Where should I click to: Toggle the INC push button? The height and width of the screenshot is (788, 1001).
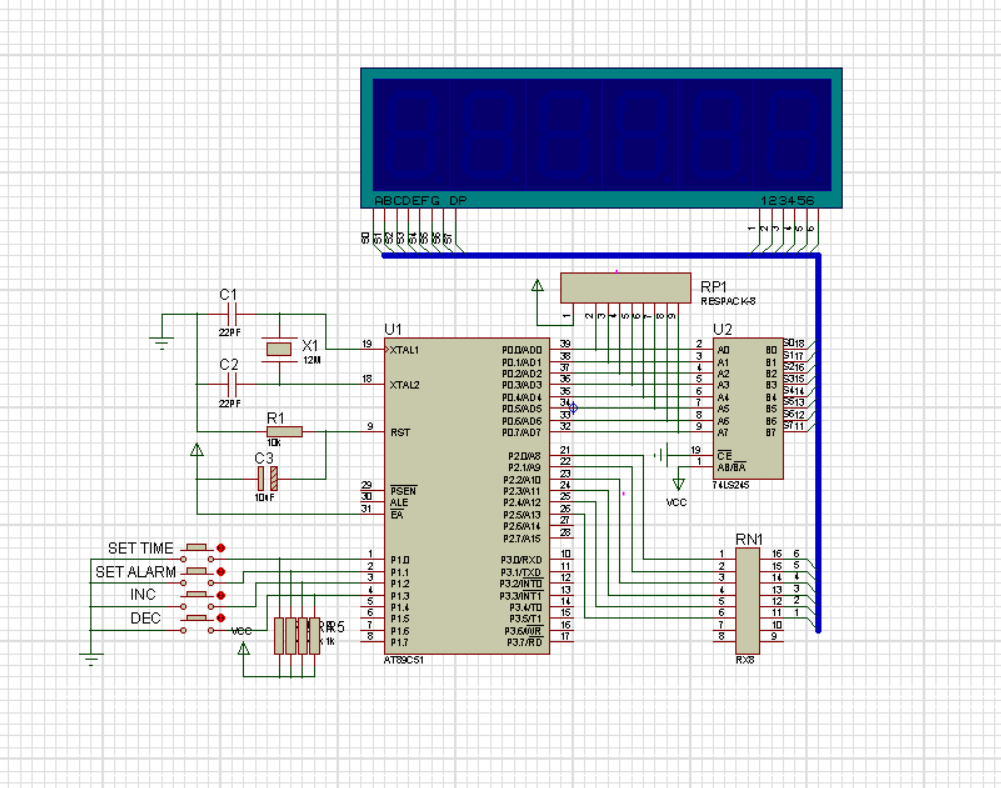[197, 595]
